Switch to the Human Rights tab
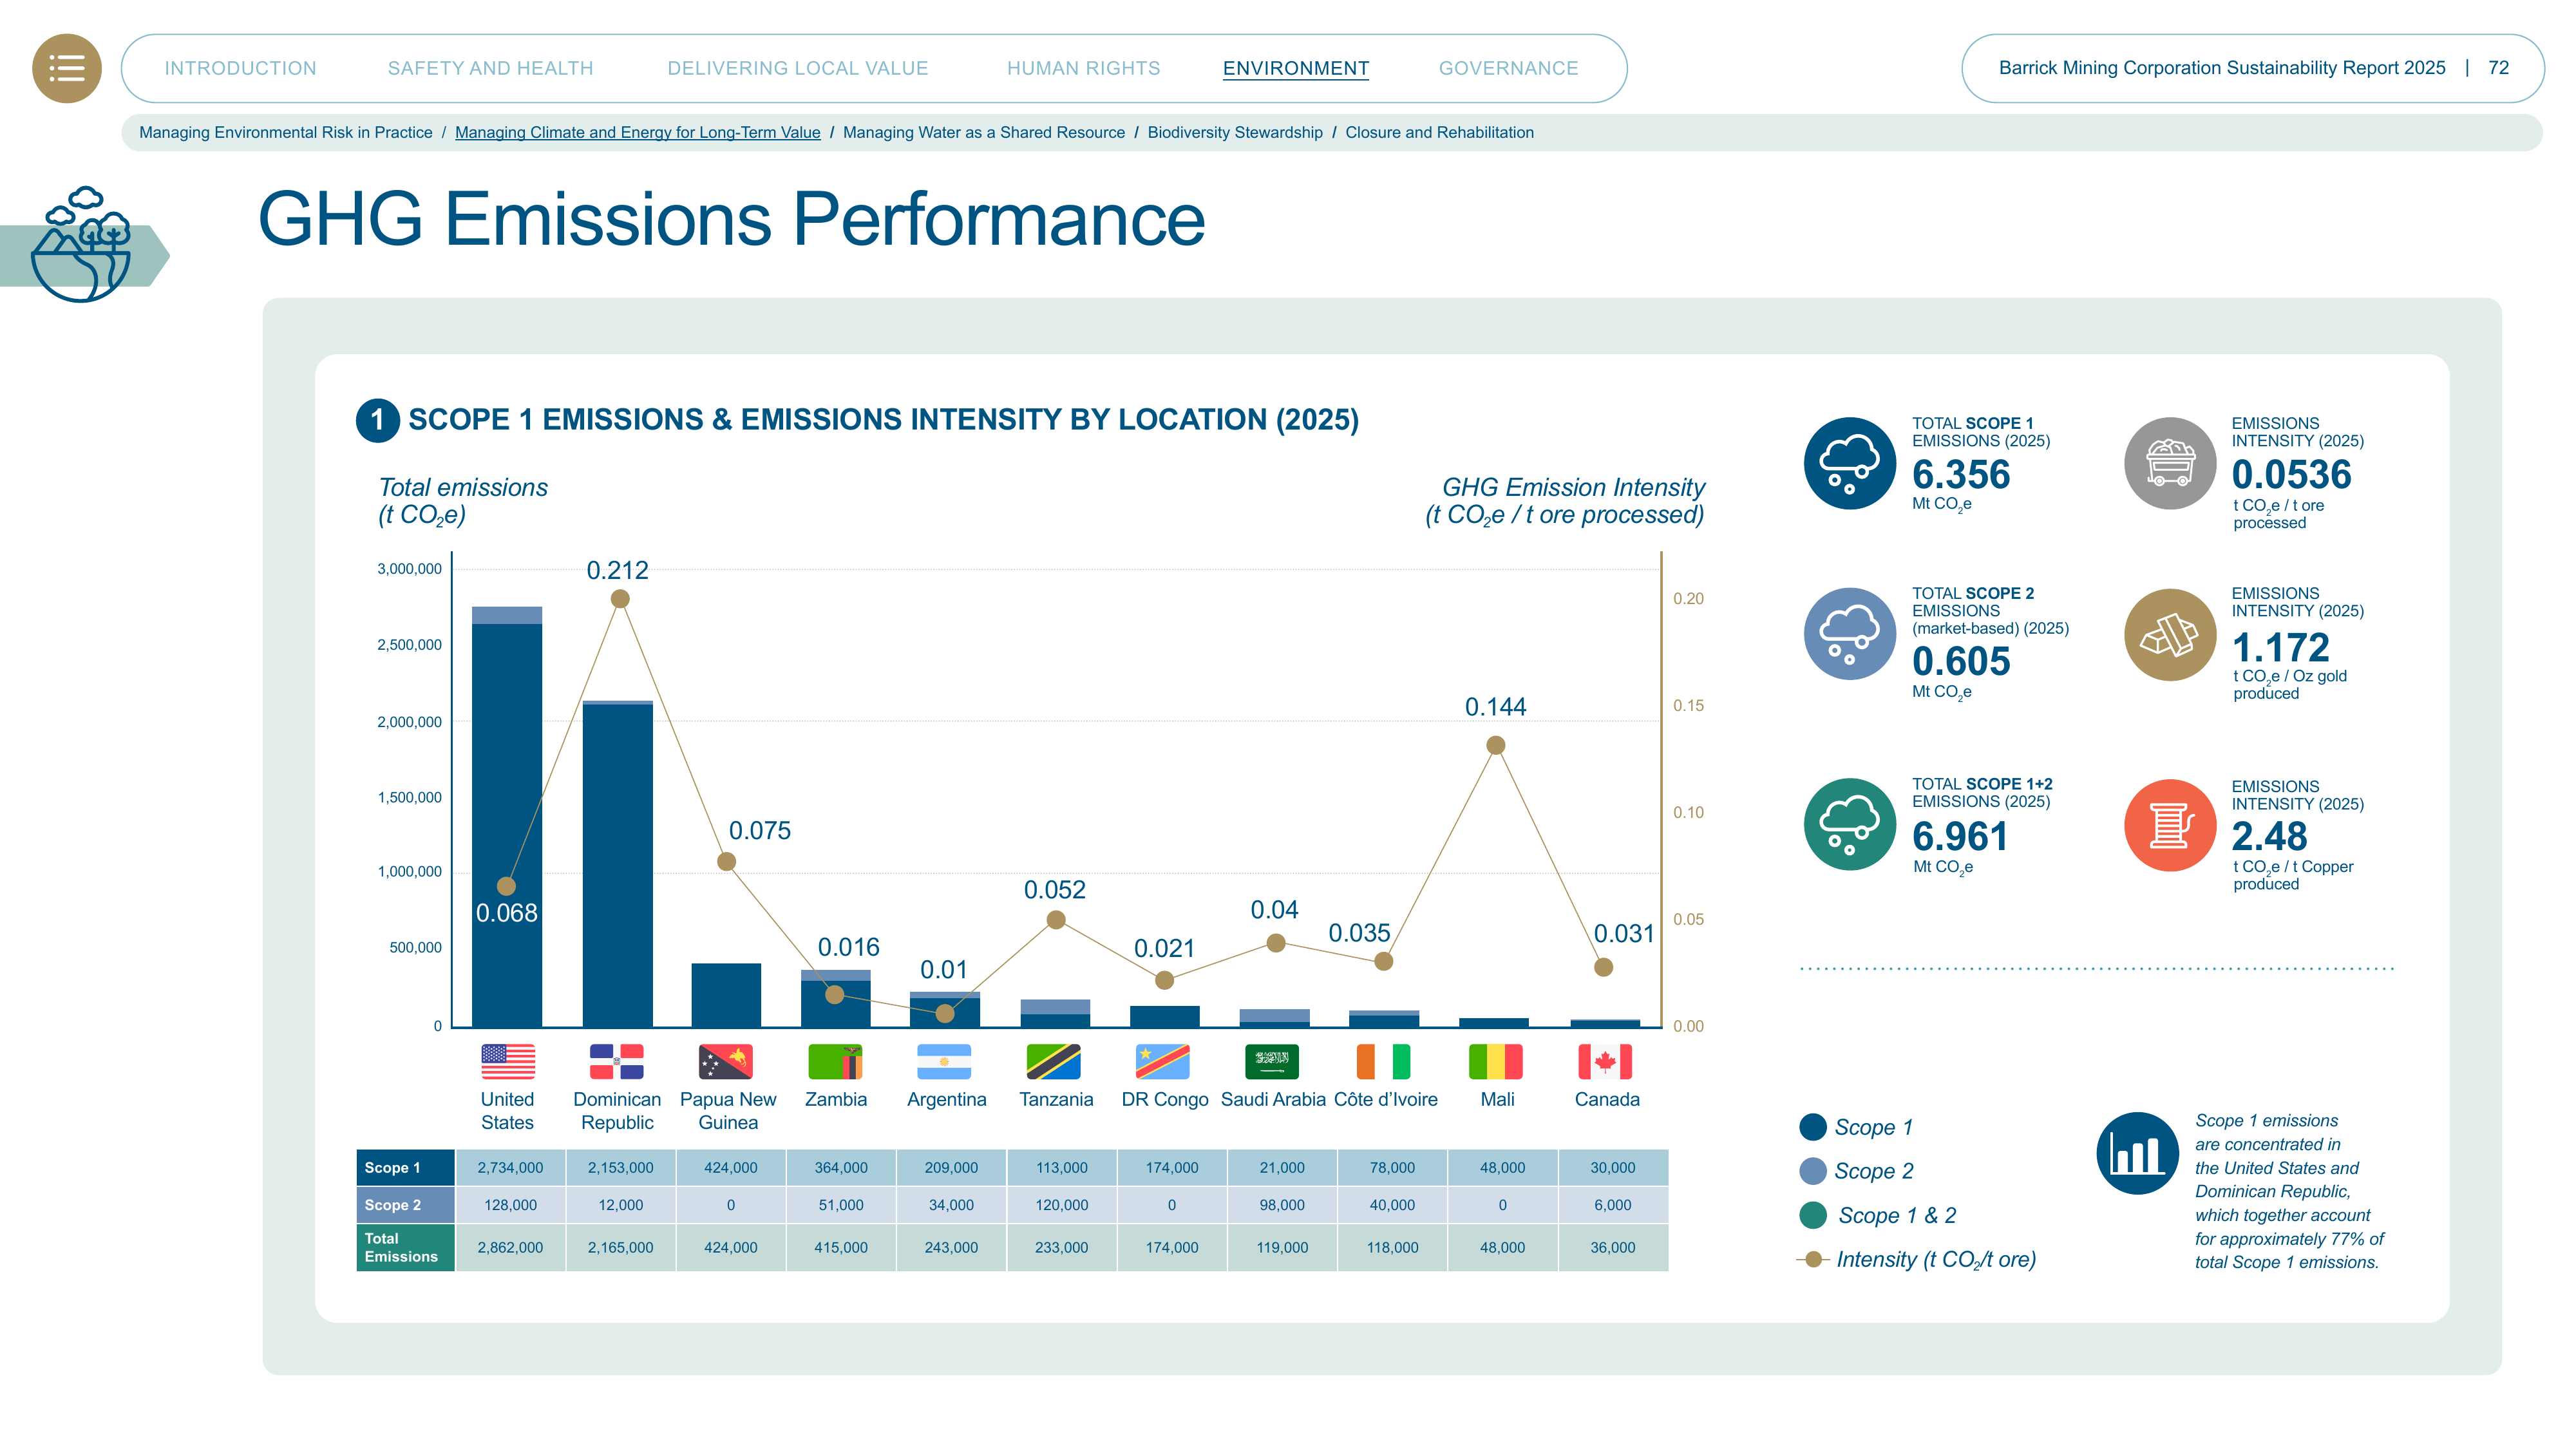 pos(1083,68)
